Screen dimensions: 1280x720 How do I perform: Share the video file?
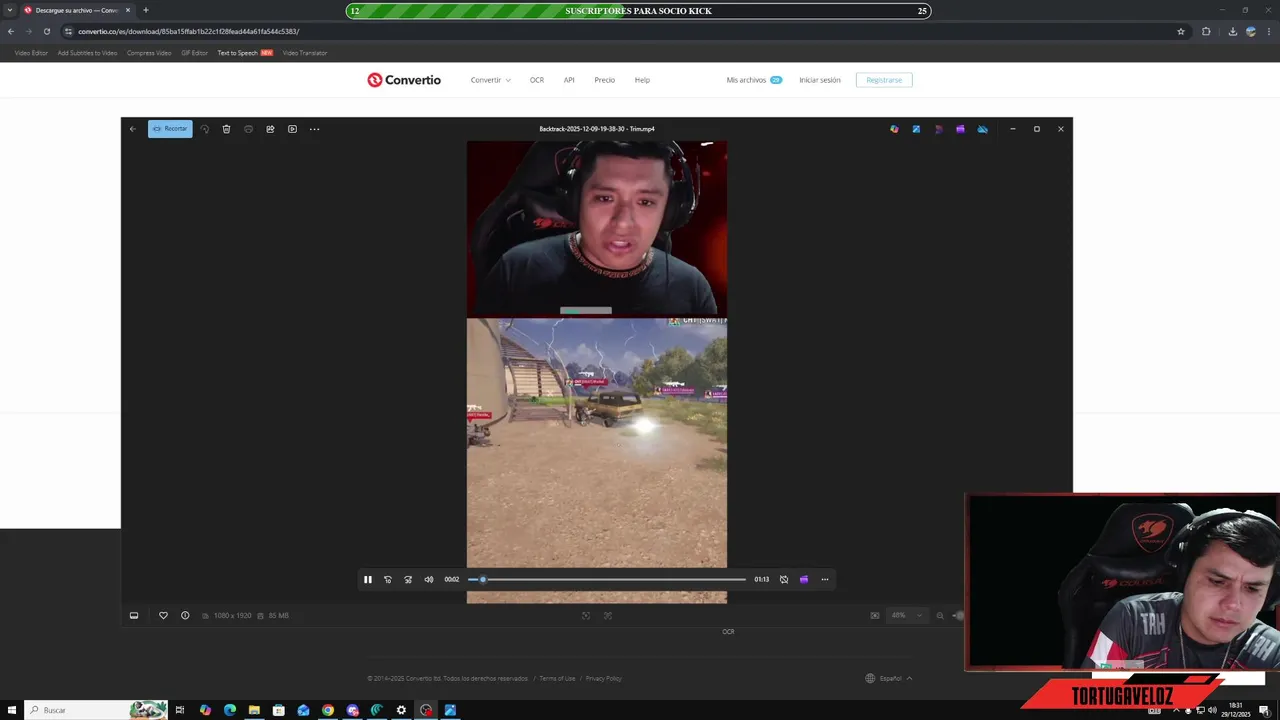click(x=270, y=129)
